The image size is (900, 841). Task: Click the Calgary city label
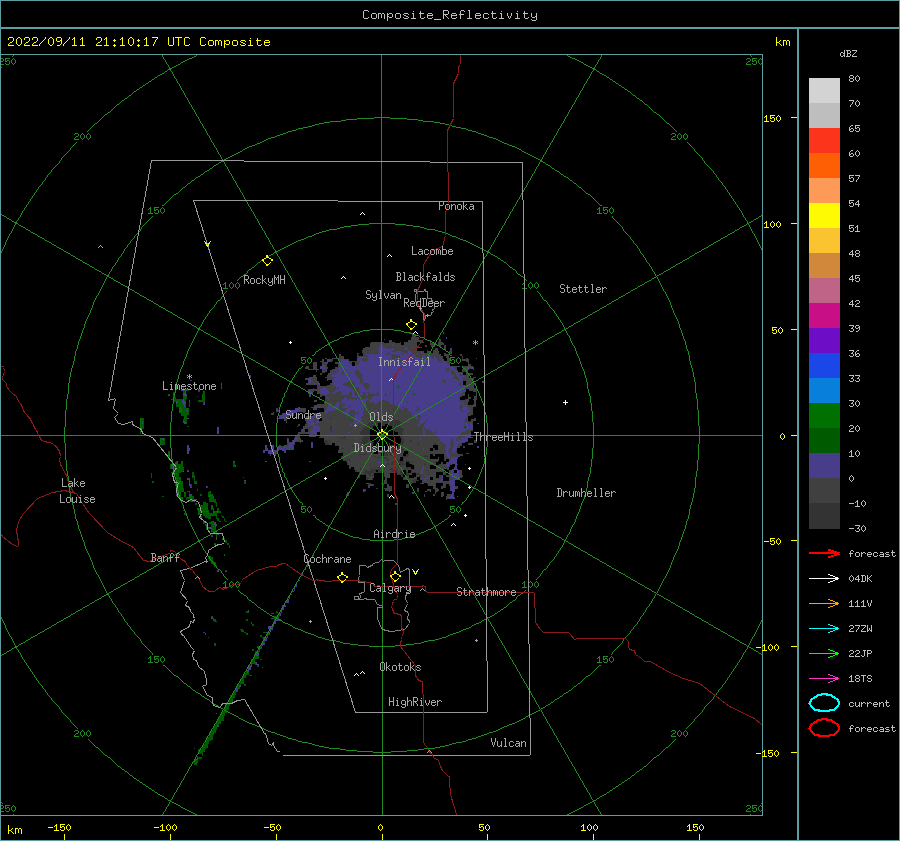pyautogui.click(x=390, y=588)
